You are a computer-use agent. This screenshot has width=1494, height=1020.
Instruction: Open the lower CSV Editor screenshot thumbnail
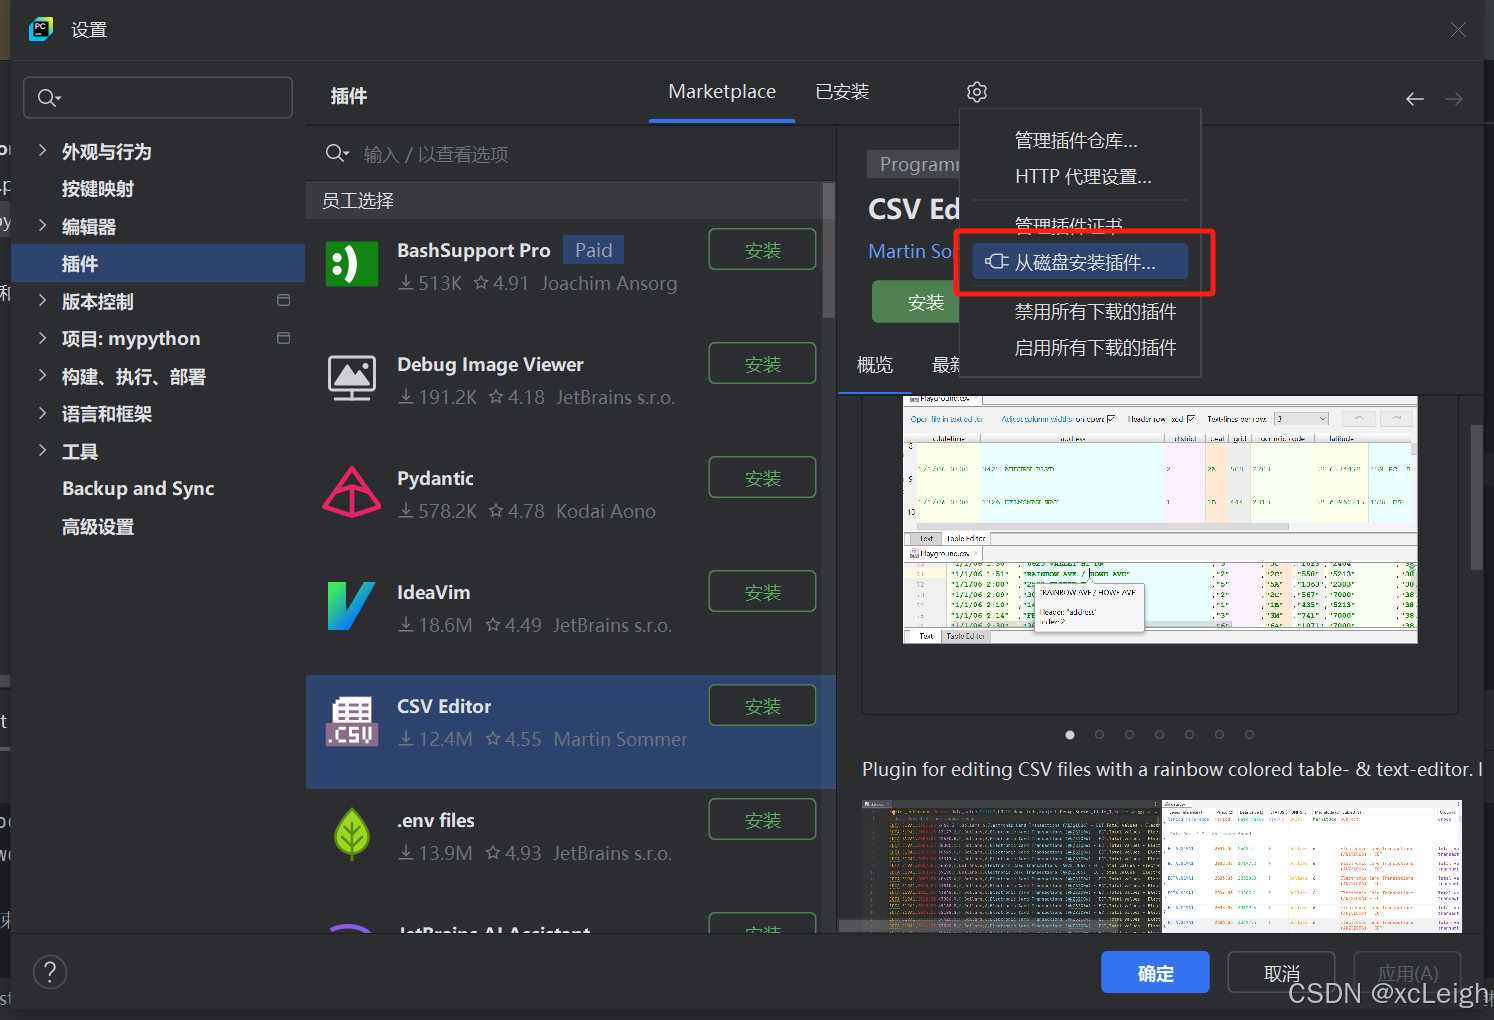(1161, 866)
